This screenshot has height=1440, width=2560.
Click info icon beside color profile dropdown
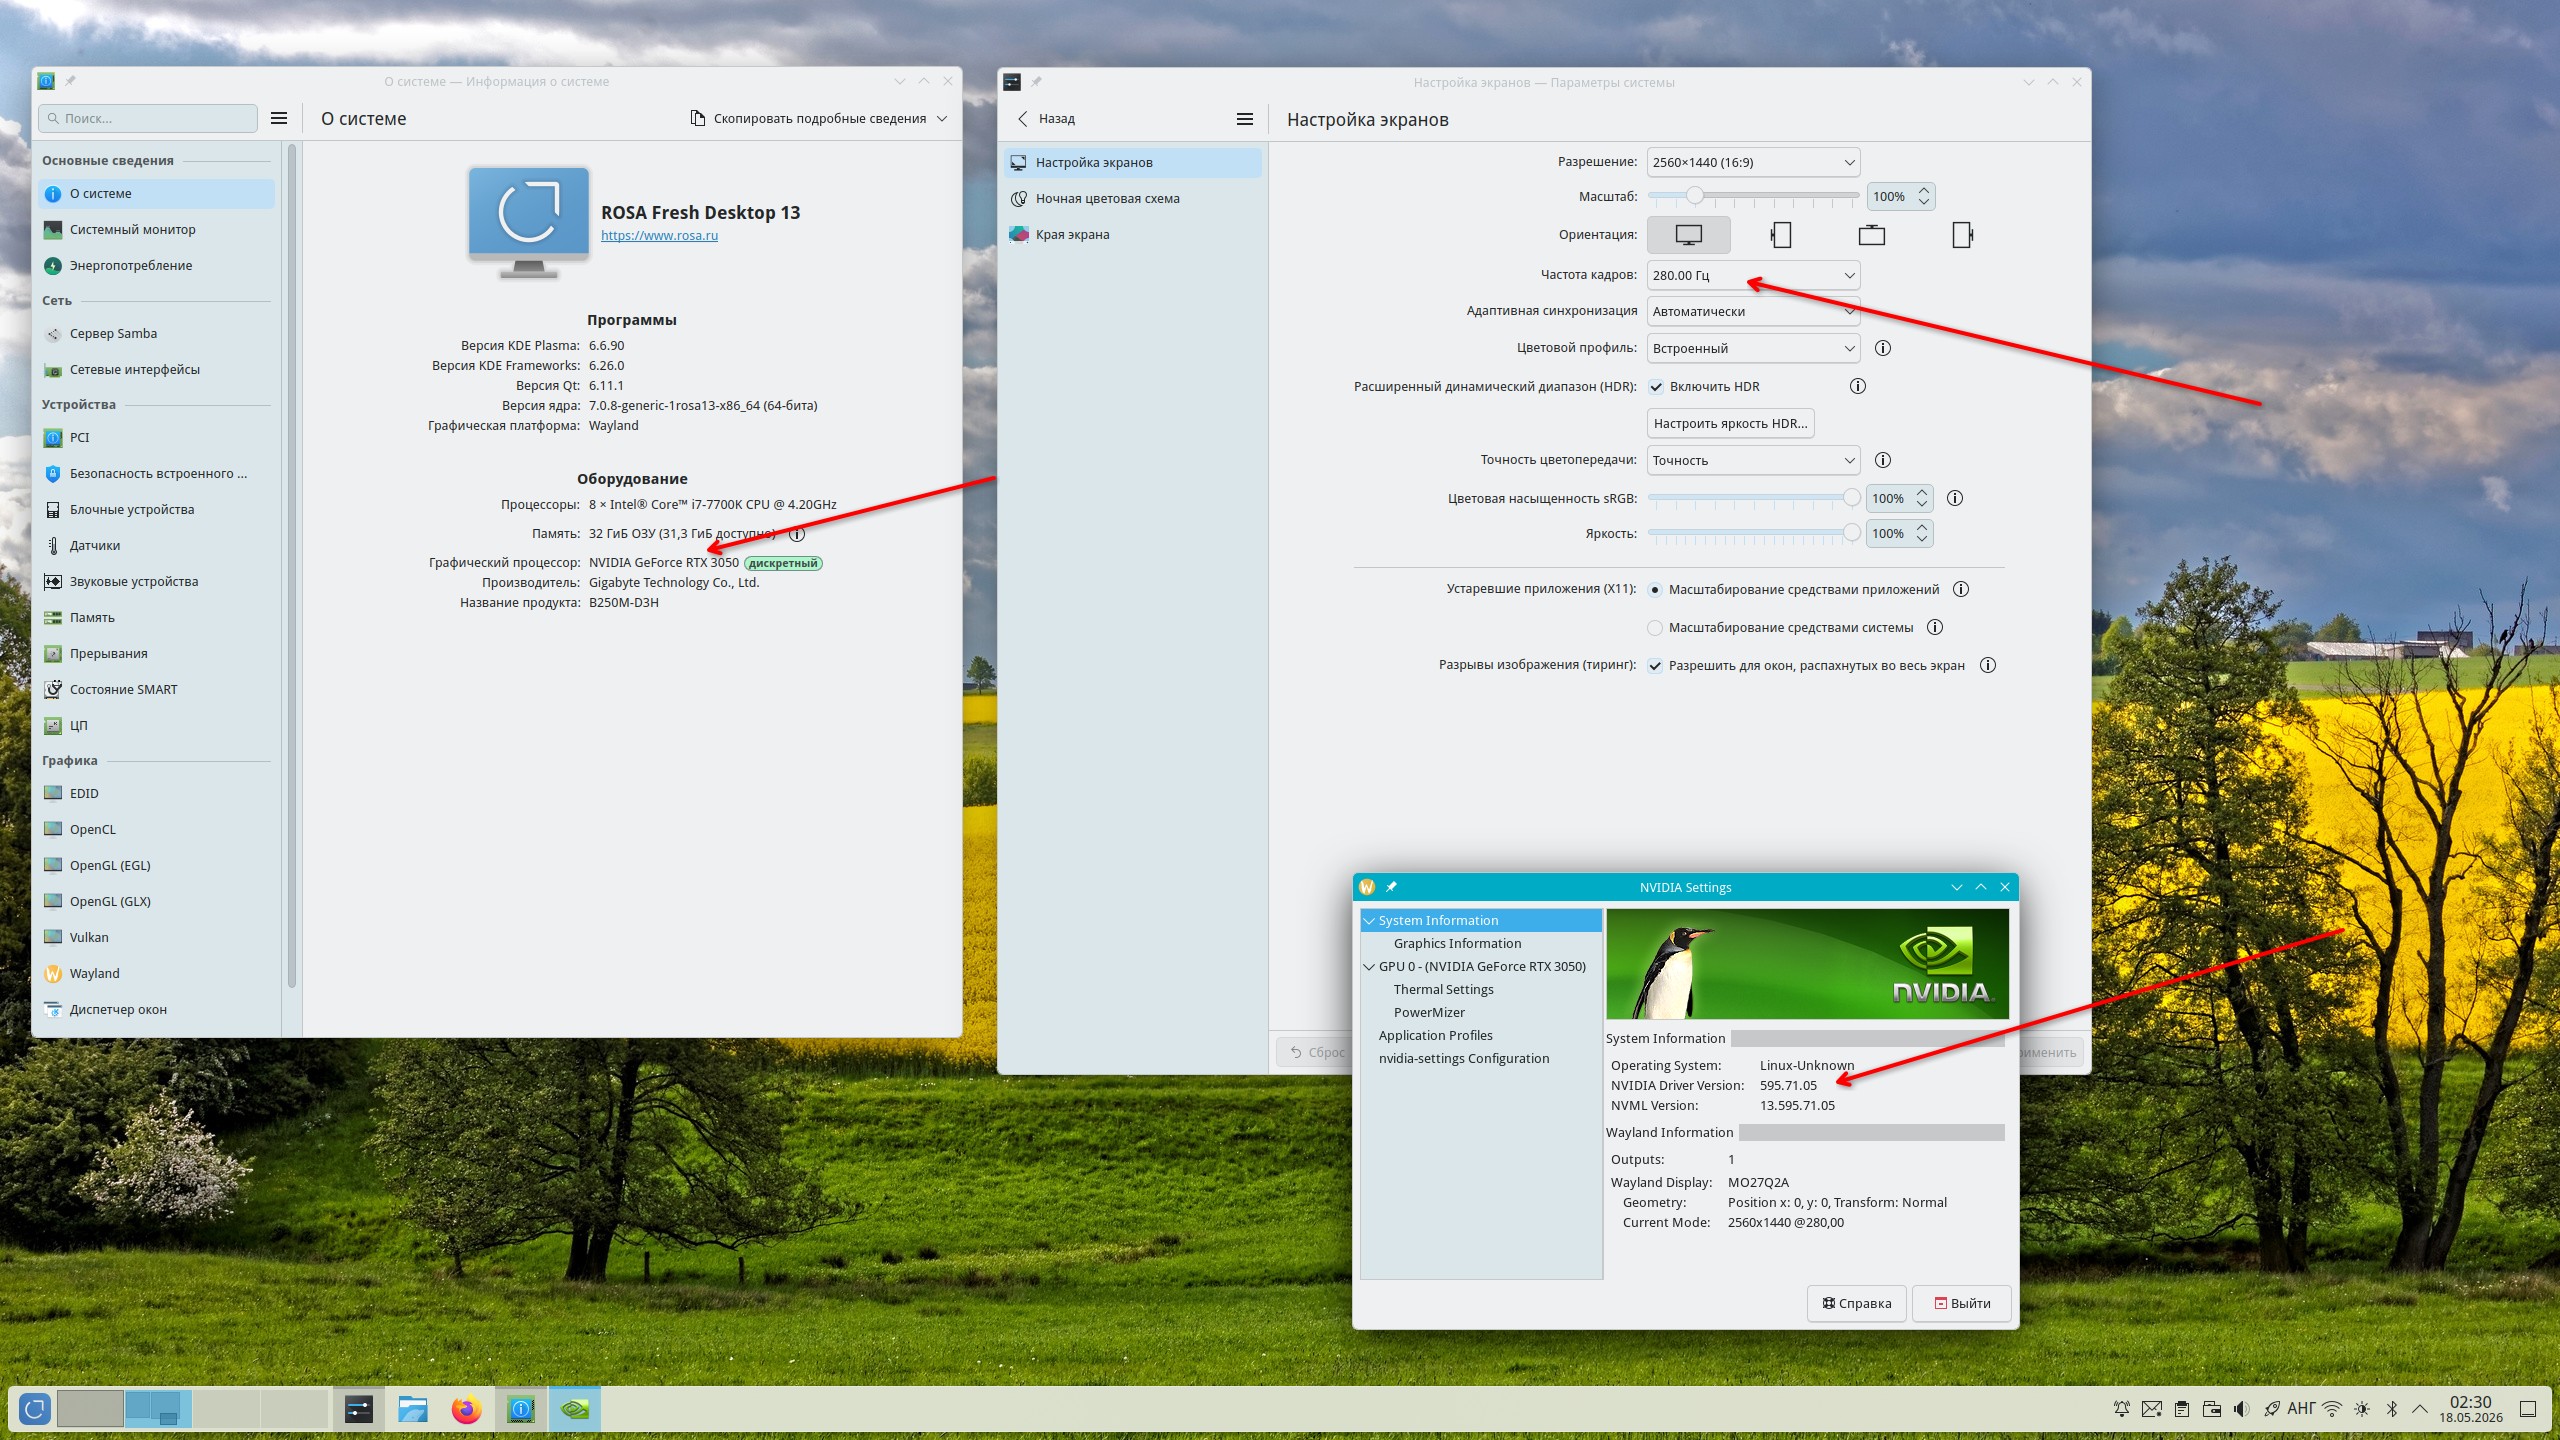click(x=1882, y=348)
